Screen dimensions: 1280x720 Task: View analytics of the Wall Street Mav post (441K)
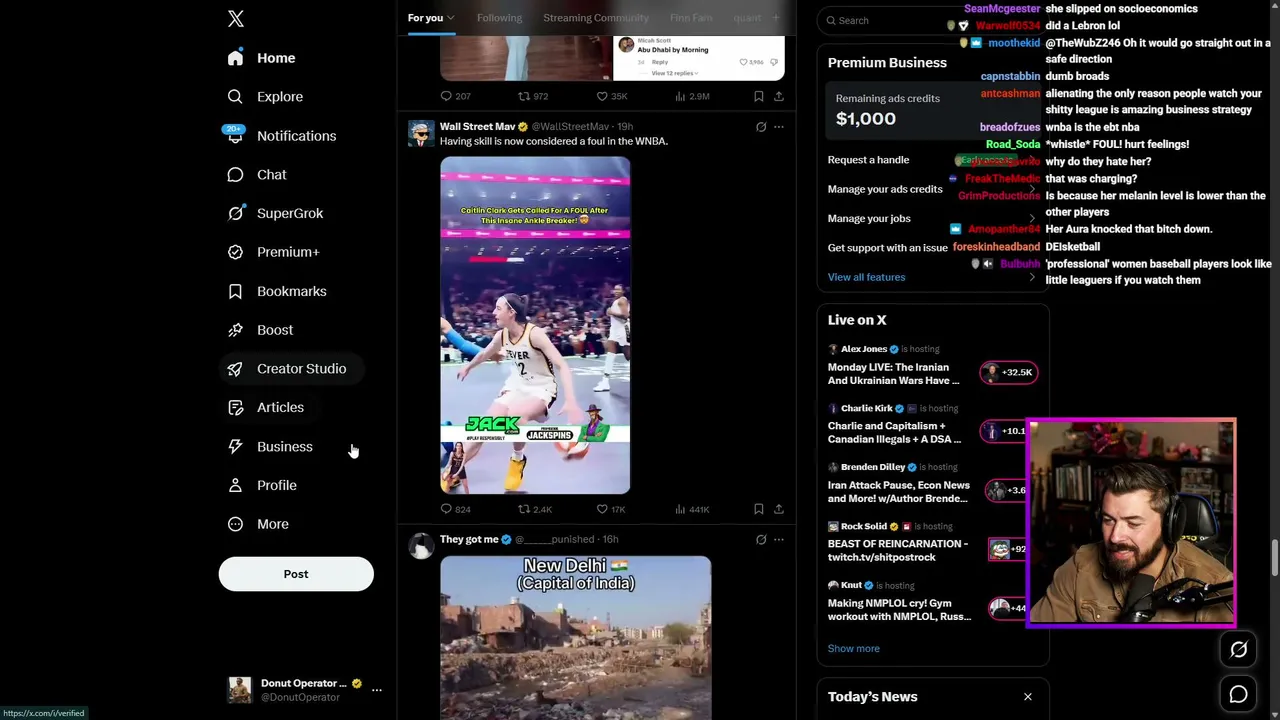coord(692,509)
